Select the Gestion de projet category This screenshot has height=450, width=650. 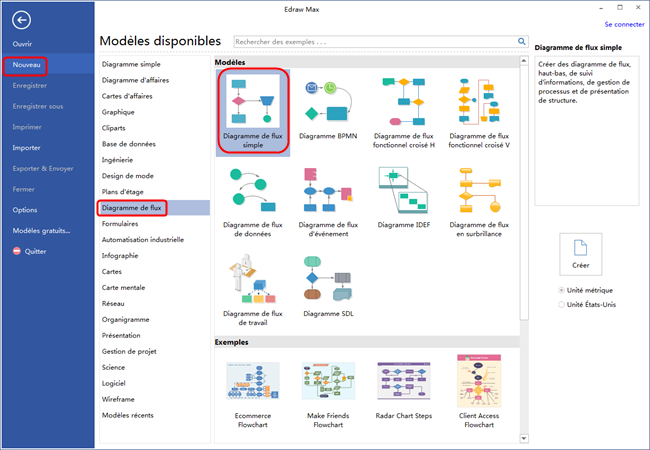pyautogui.click(x=129, y=351)
